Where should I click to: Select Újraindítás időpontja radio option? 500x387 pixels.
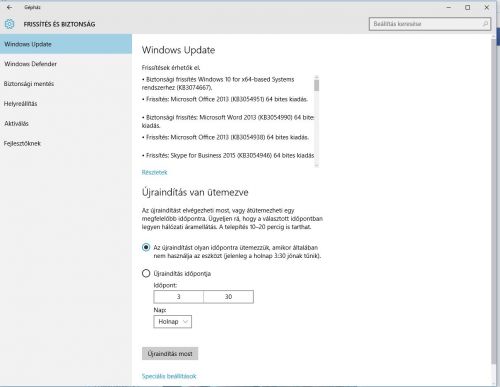(146, 273)
